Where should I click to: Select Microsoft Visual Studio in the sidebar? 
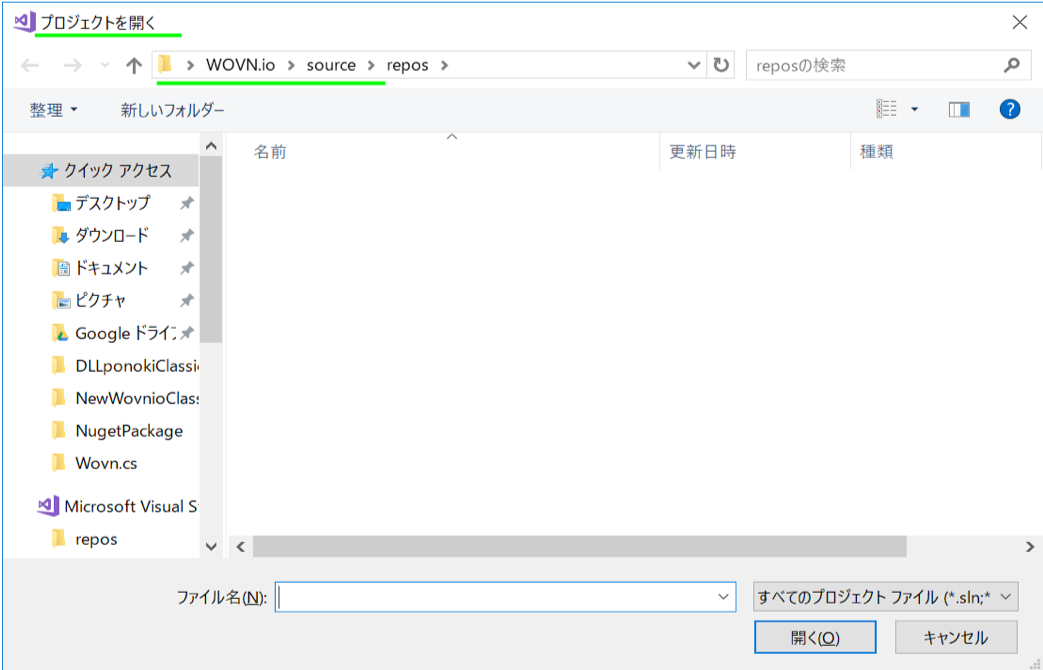click(129, 506)
